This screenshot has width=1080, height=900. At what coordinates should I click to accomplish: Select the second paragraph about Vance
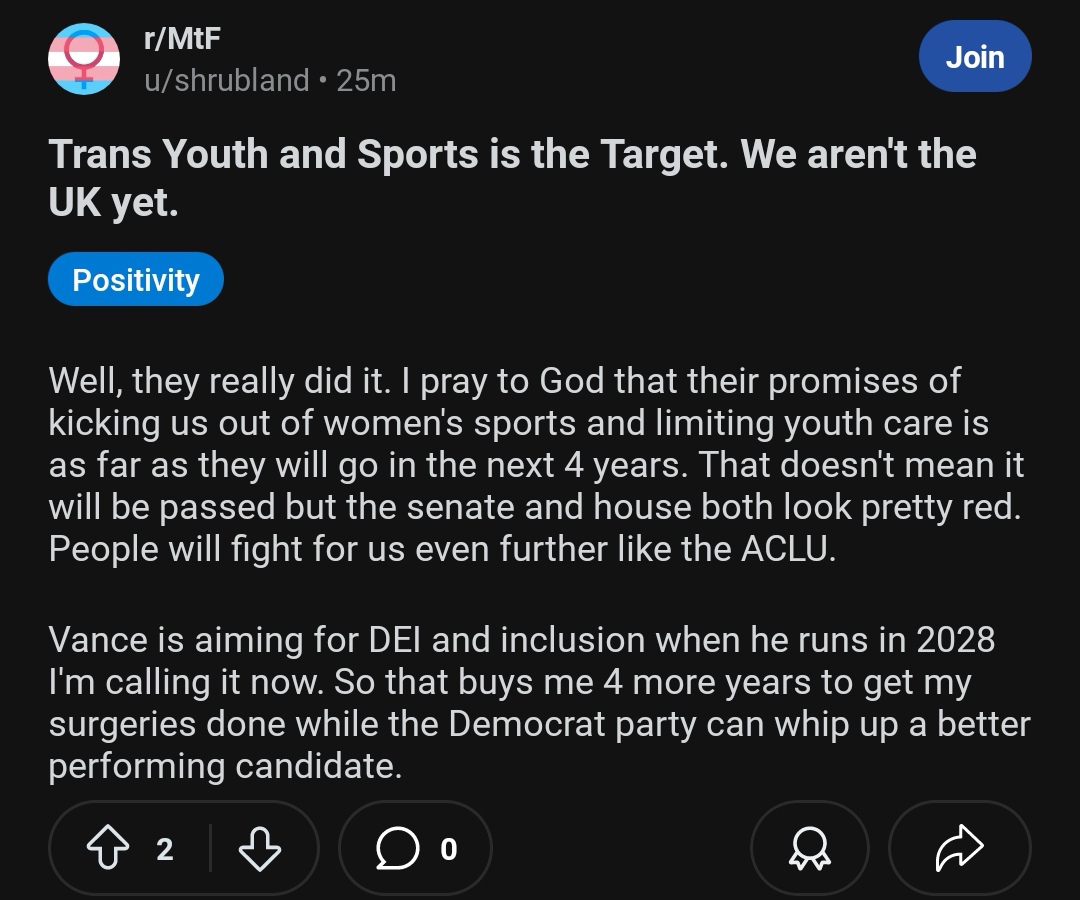pos(539,702)
